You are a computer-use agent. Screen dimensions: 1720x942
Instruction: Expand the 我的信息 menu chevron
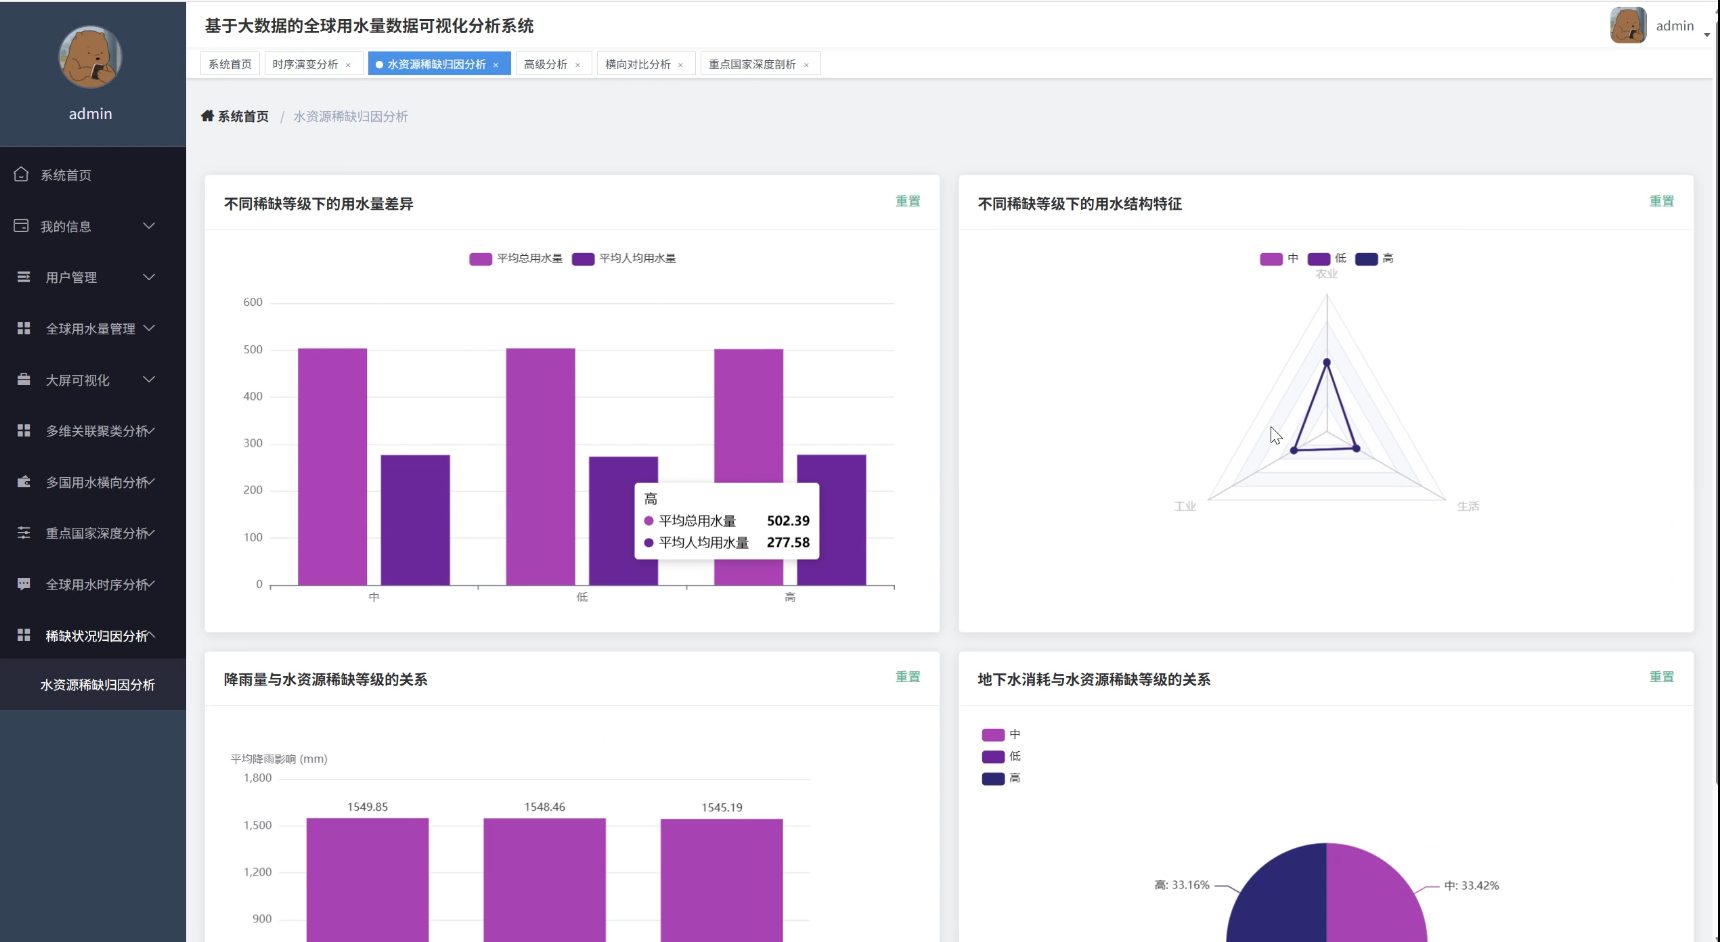[x=149, y=226]
